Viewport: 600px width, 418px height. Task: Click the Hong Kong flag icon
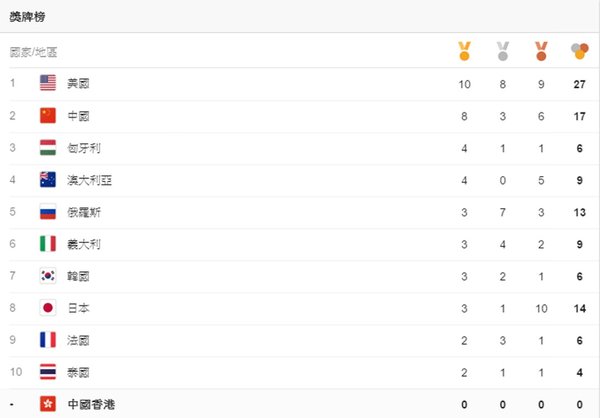tap(48, 404)
